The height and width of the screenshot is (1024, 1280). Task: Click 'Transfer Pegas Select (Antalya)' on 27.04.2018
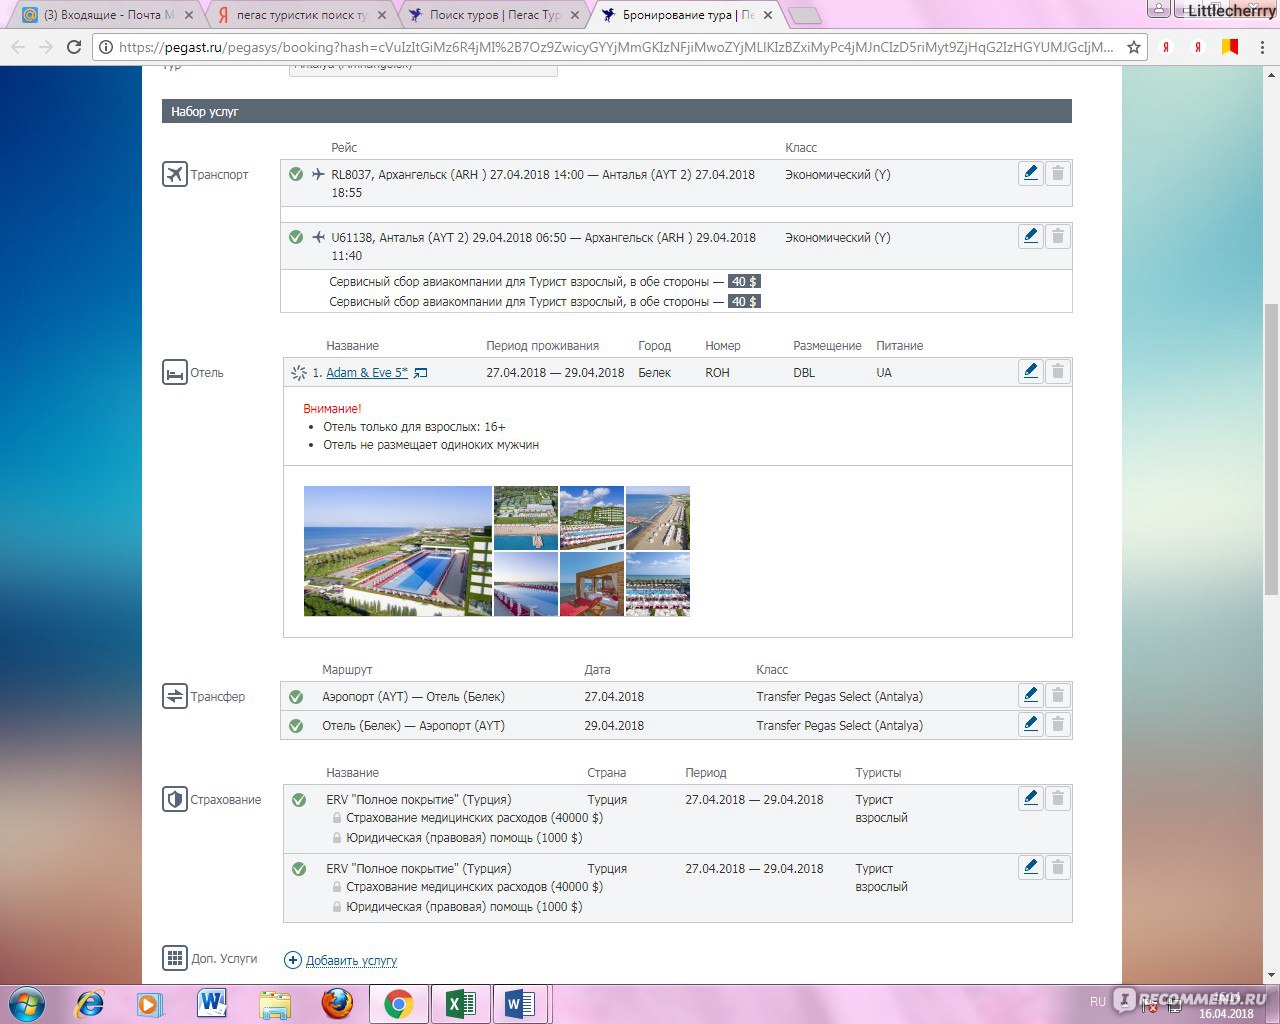(839, 696)
